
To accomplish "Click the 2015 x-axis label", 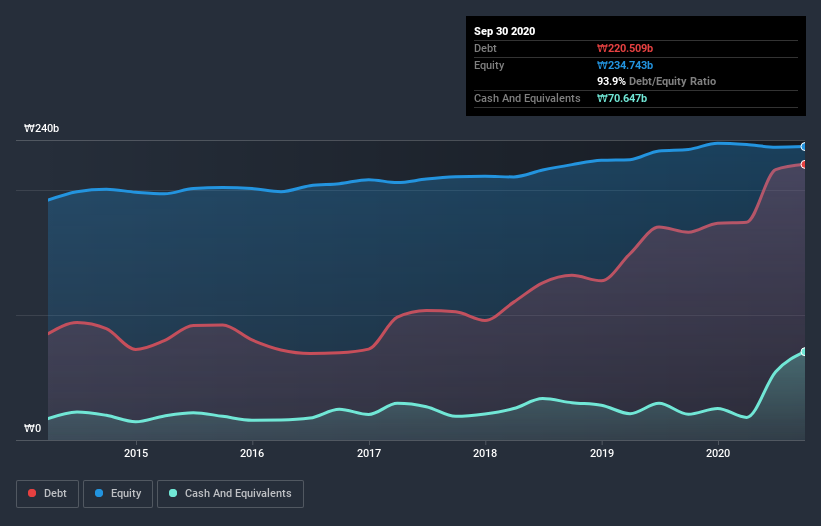I will [x=136, y=453].
